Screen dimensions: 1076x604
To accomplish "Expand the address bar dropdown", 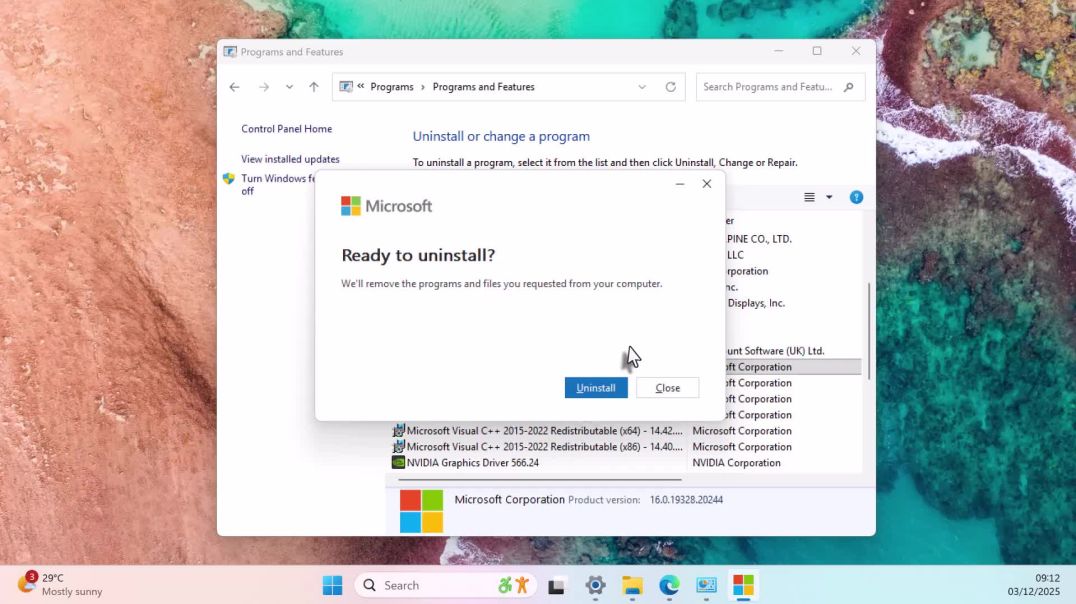I will pyautogui.click(x=642, y=87).
